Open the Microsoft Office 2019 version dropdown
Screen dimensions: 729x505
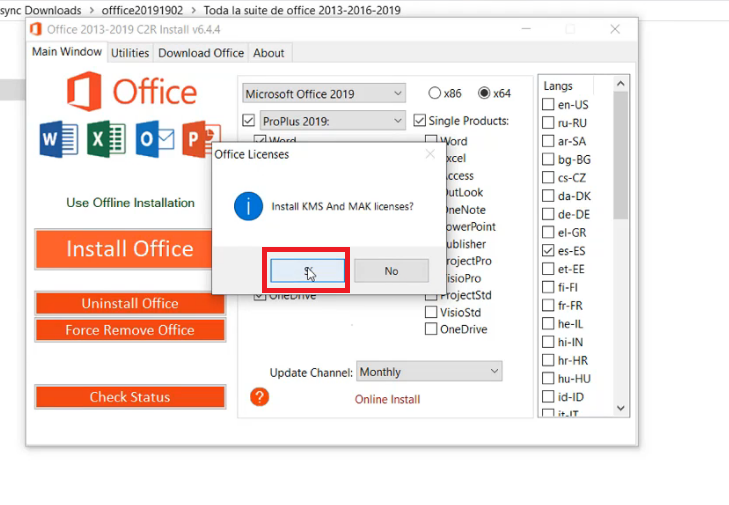(x=324, y=93)
